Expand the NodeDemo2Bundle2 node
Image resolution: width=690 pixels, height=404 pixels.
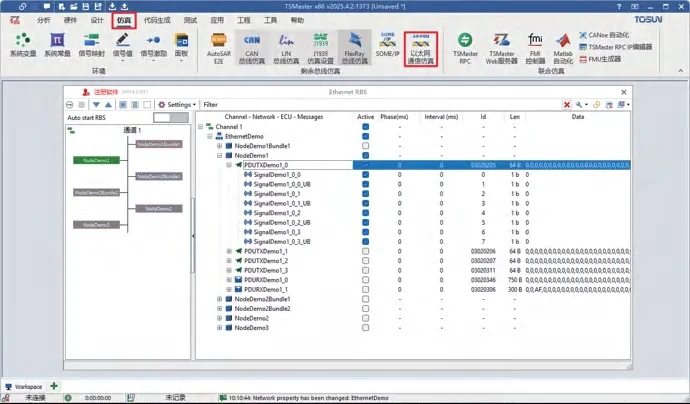pos(219,309)
